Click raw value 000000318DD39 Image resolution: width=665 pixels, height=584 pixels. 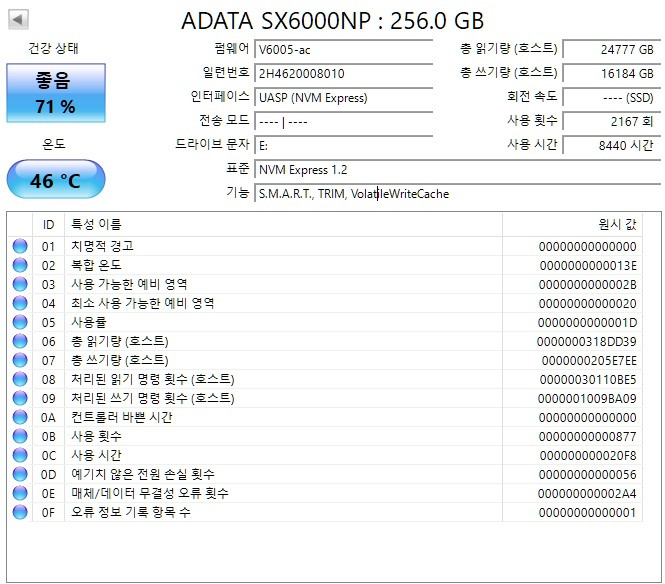click(587, 341)
